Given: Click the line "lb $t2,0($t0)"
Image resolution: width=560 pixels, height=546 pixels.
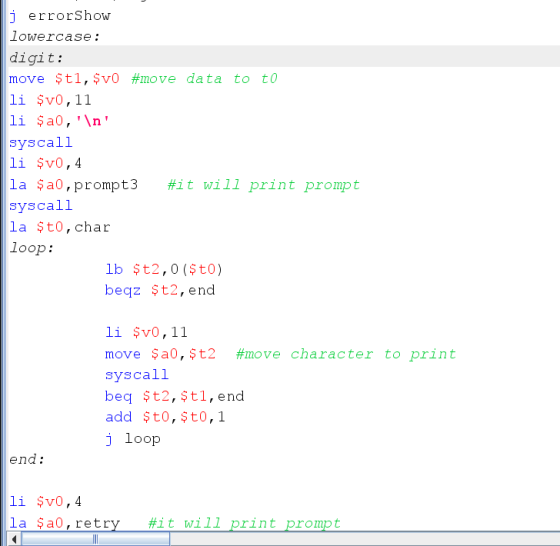Looking at the screenshot, I should [164, 269].
